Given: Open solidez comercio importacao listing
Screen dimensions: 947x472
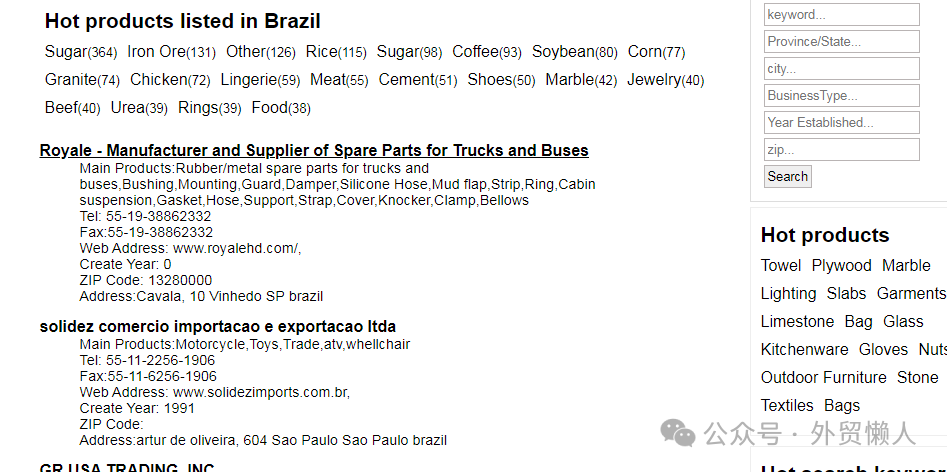Looking at the screenshot, I should pos(218,327).
